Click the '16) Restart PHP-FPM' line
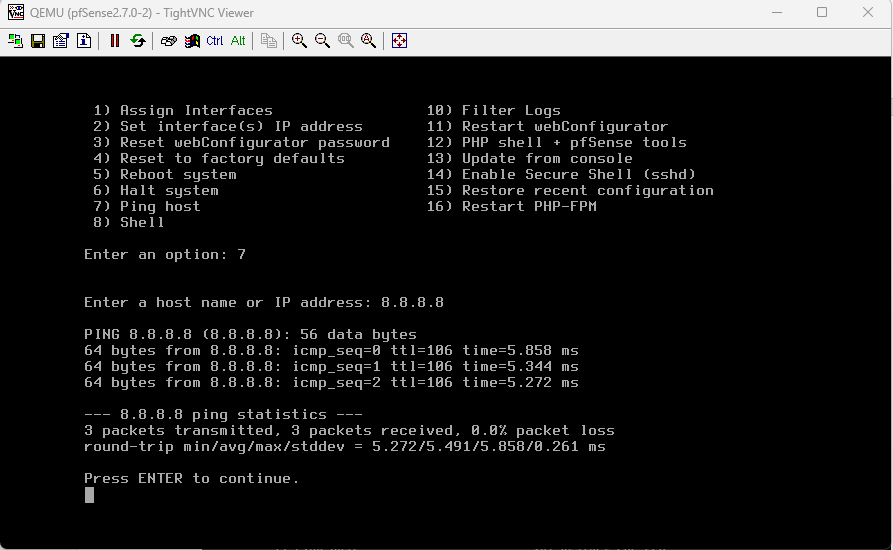Viewport: 893px width, 550px height. pyautogui.click(x=511, y=206)
